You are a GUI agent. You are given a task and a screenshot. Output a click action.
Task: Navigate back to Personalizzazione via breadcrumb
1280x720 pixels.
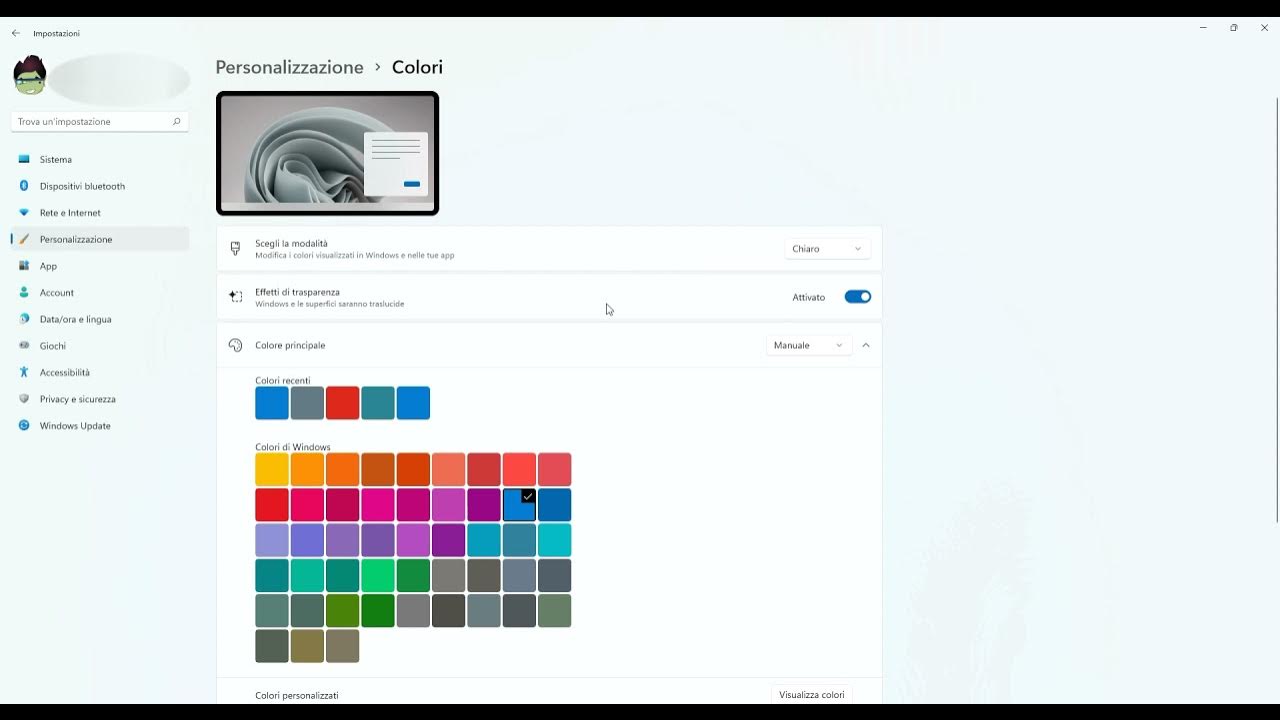(289, 67)
